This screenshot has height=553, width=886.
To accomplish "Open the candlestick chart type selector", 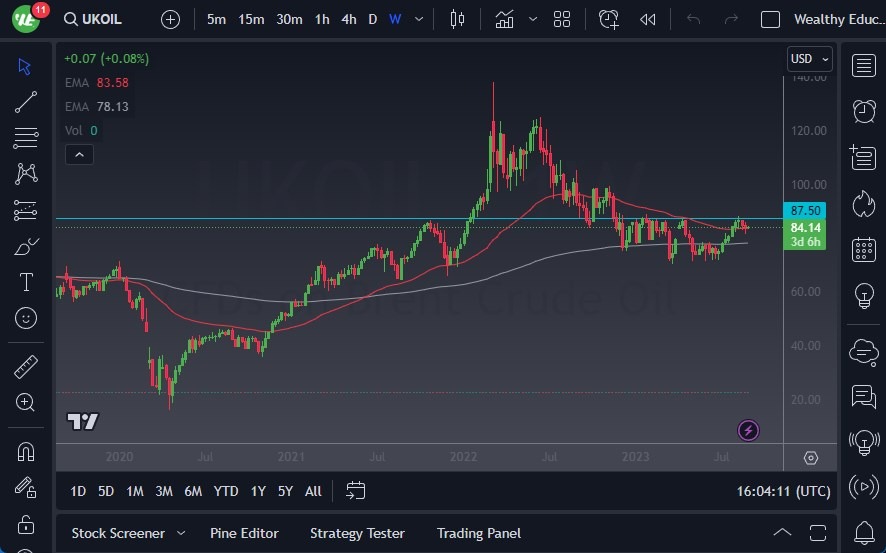I will [x=458, y=19].
